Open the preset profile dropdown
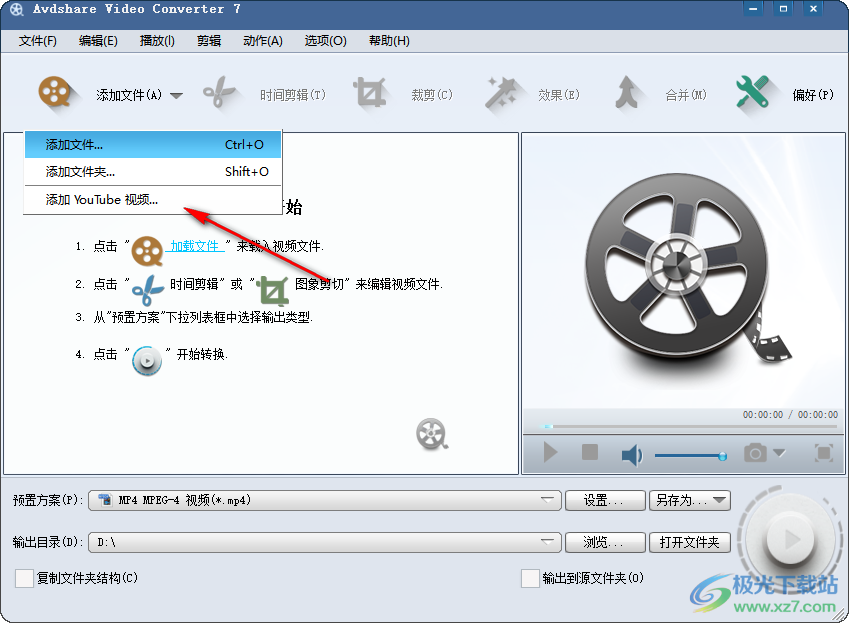 point(547,500)
